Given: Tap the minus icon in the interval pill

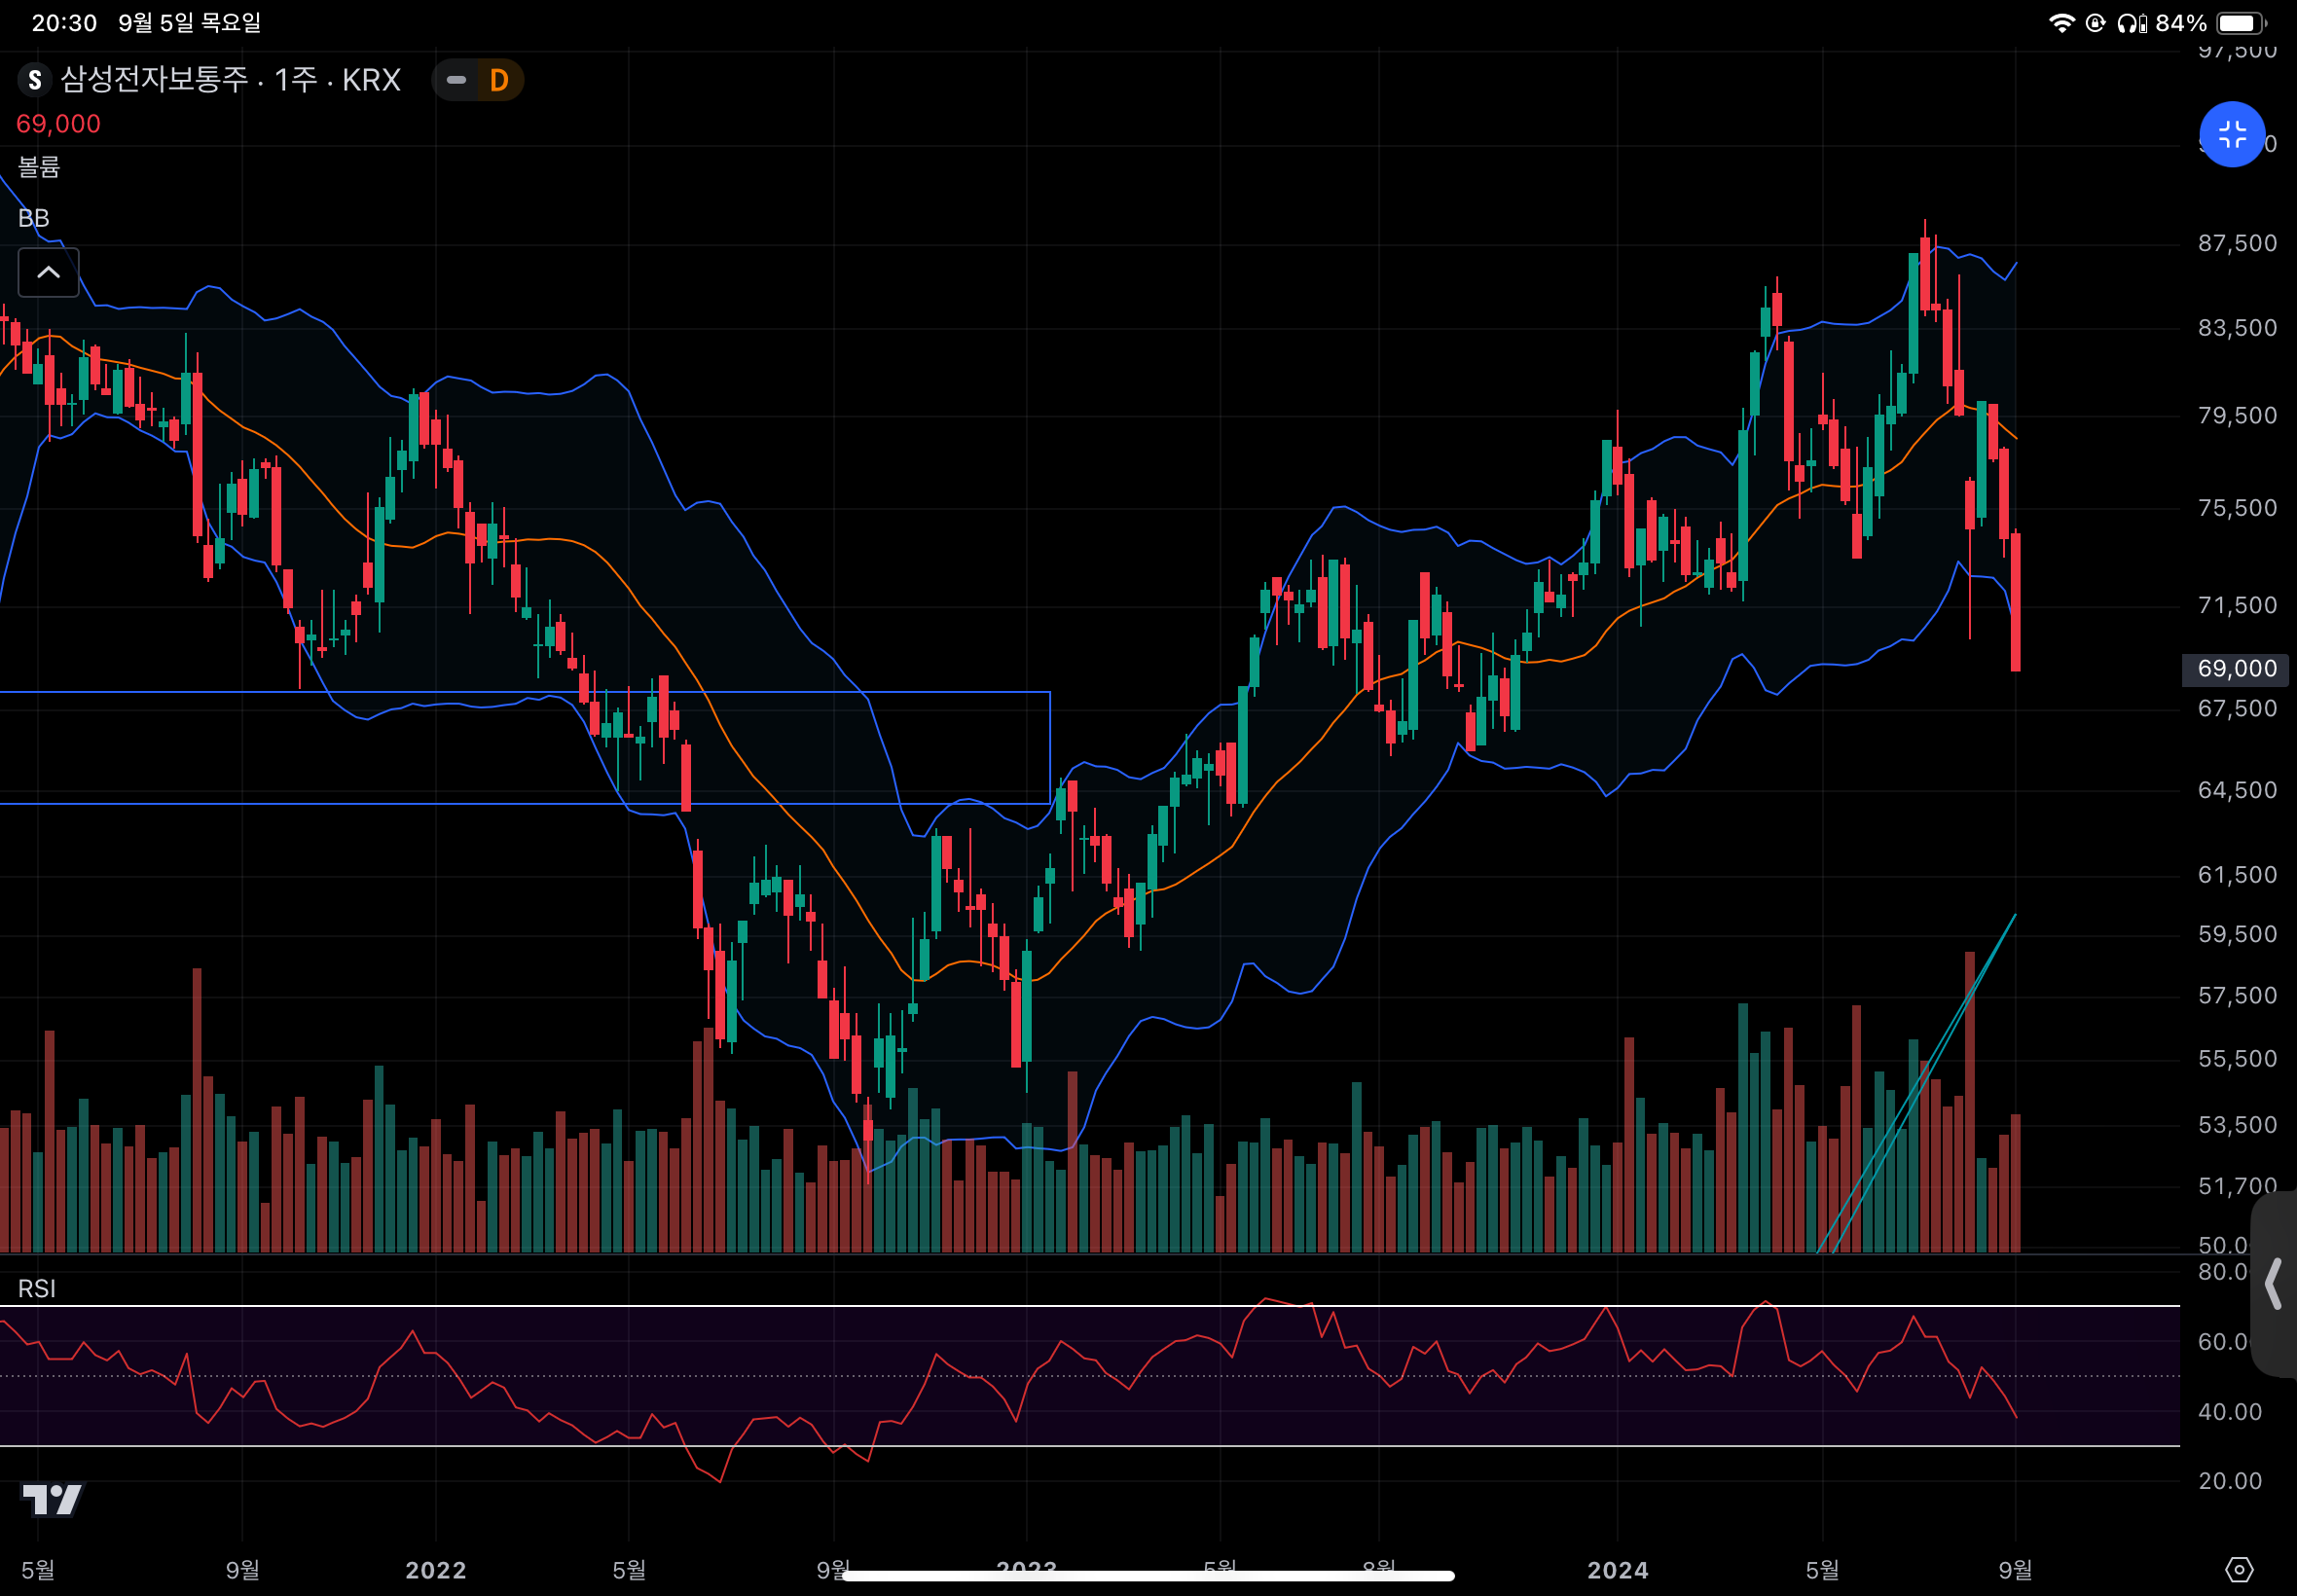Looking at the screenshot, I should pyautogui.click(x=456, y=80).
